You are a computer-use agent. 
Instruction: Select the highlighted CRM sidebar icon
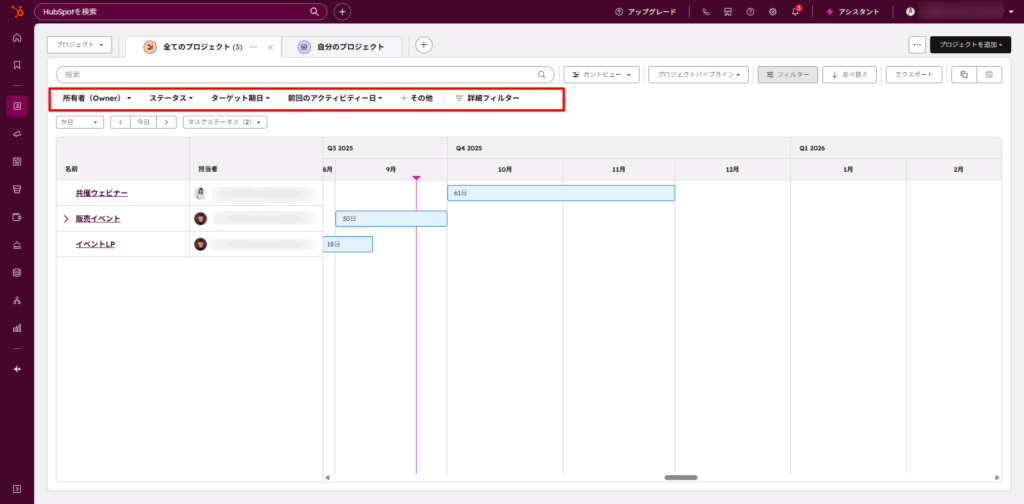tap(17, 106)
